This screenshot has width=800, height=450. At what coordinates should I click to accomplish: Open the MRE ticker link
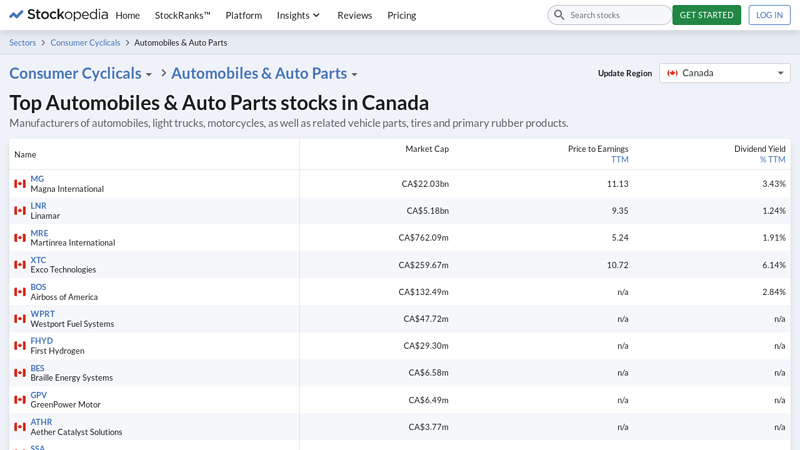point(39,233)
